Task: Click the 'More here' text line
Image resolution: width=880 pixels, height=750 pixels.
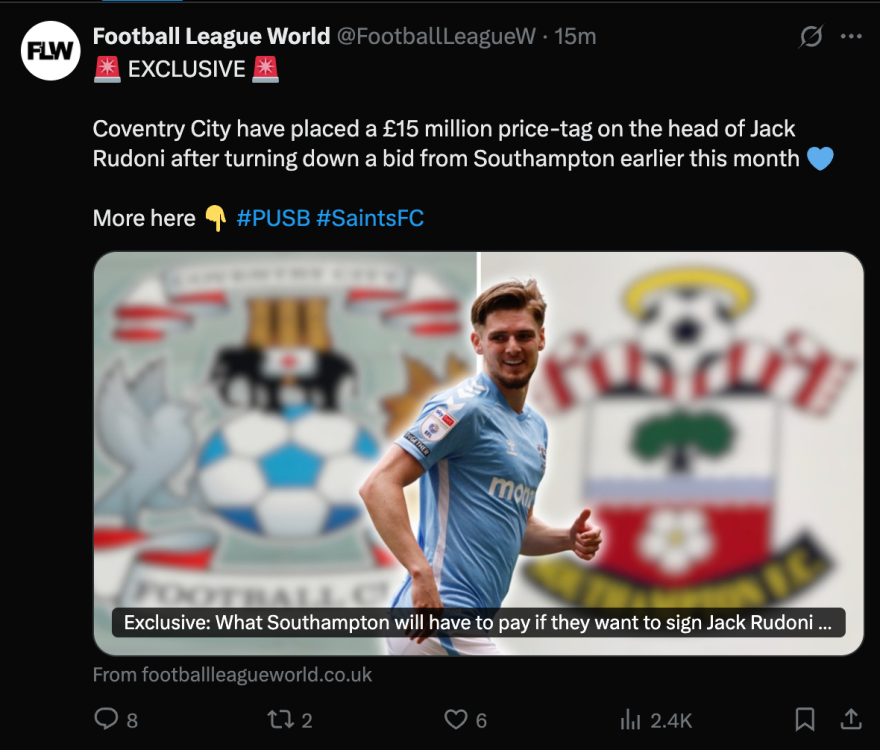Action: click(144, 218)
